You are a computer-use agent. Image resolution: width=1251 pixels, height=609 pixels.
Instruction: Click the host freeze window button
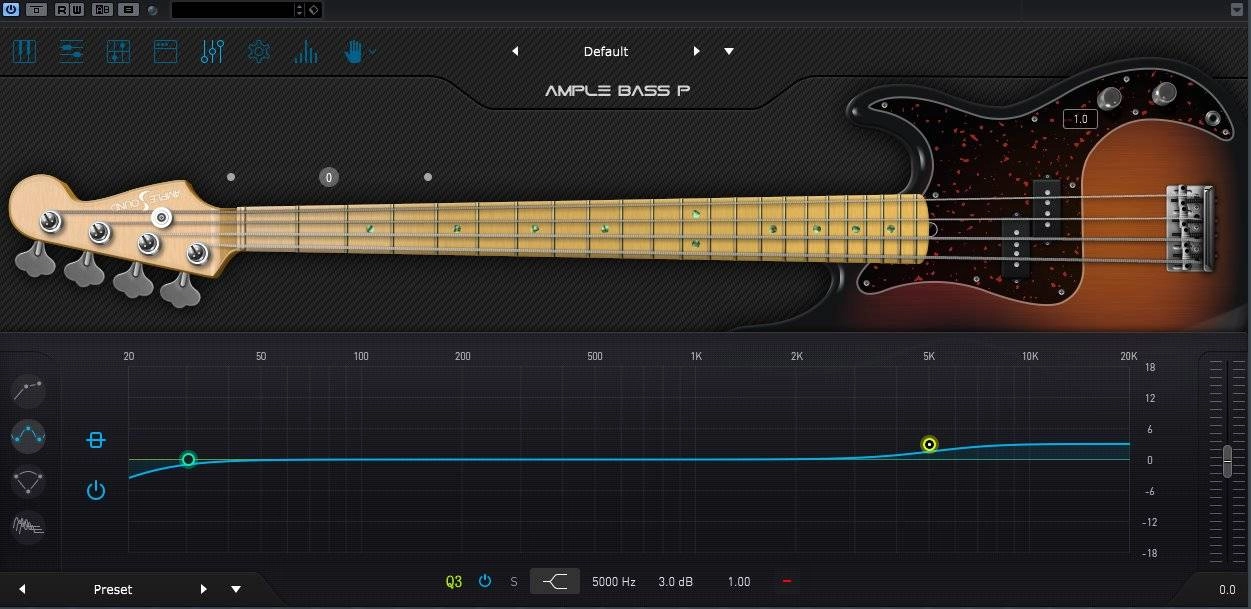pos(37,9)
